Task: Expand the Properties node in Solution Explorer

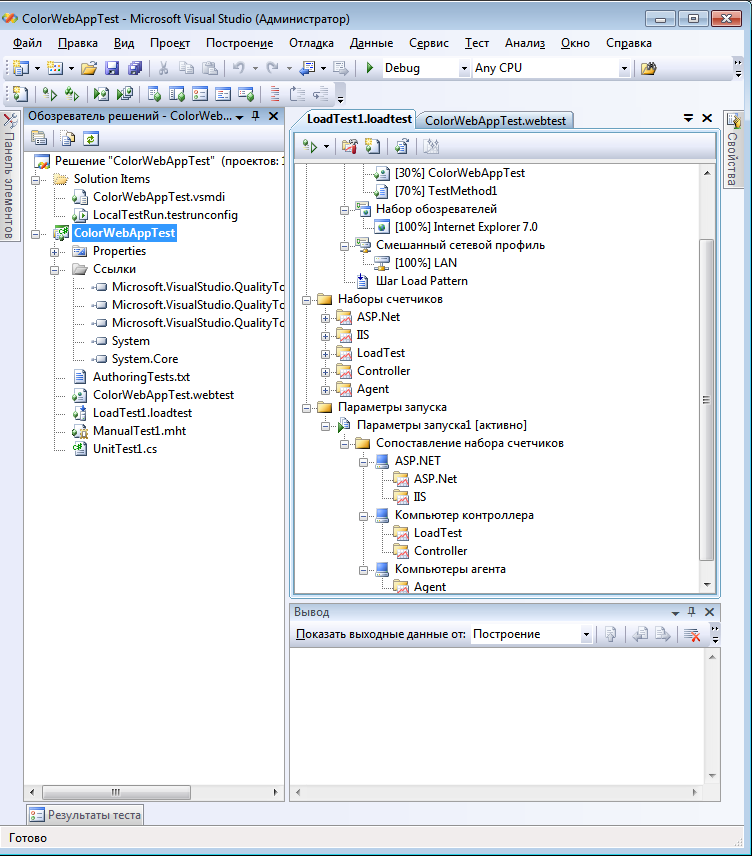Action: click(x=54, y=252)
